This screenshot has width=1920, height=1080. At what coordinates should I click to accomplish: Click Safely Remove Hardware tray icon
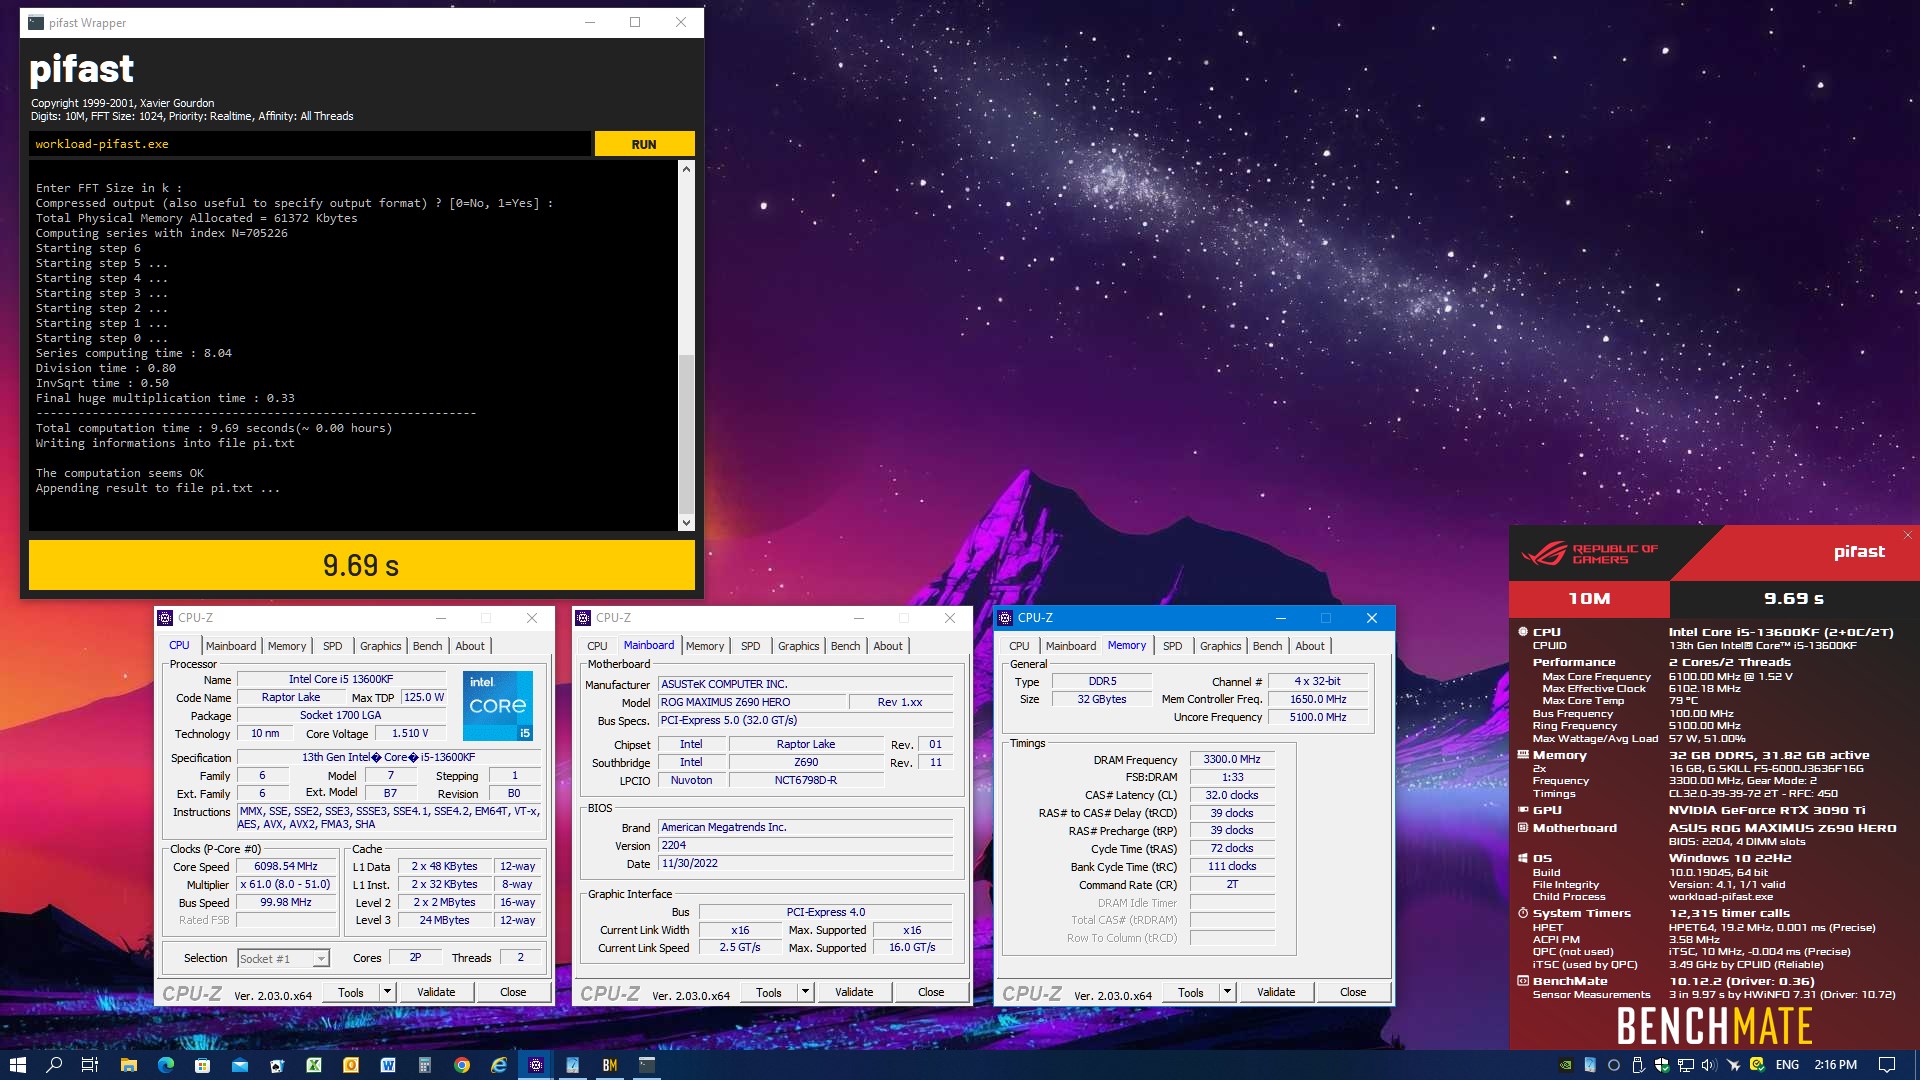[1638, 1065]
